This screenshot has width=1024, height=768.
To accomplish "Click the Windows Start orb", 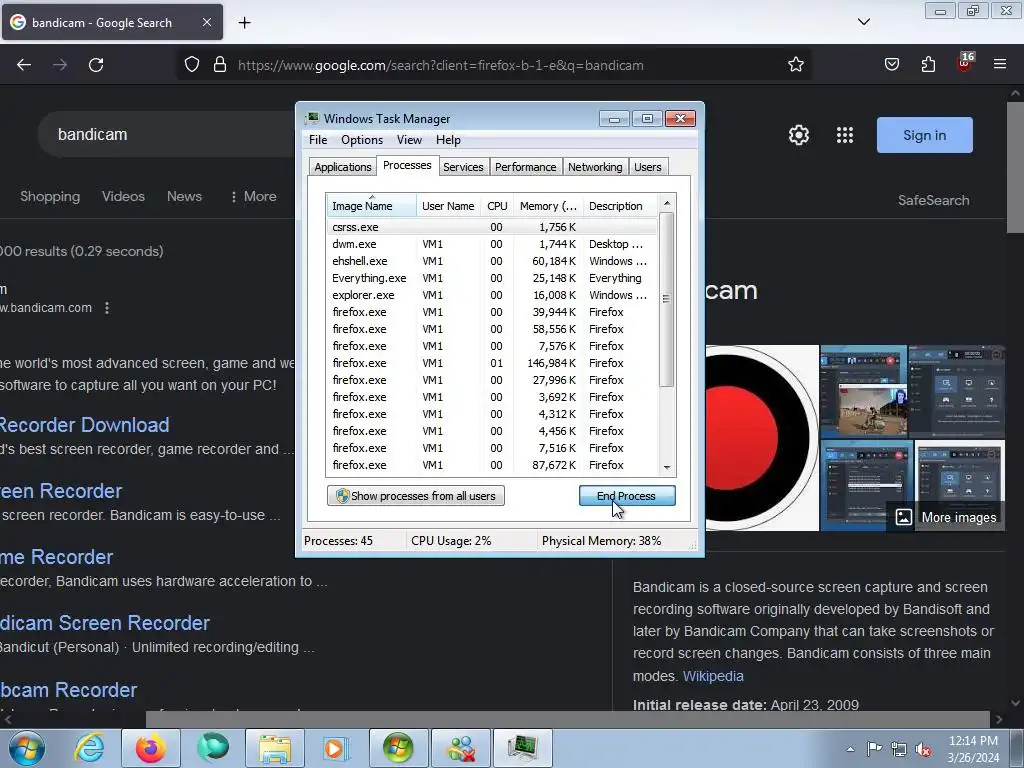I will tap(27, 748).
